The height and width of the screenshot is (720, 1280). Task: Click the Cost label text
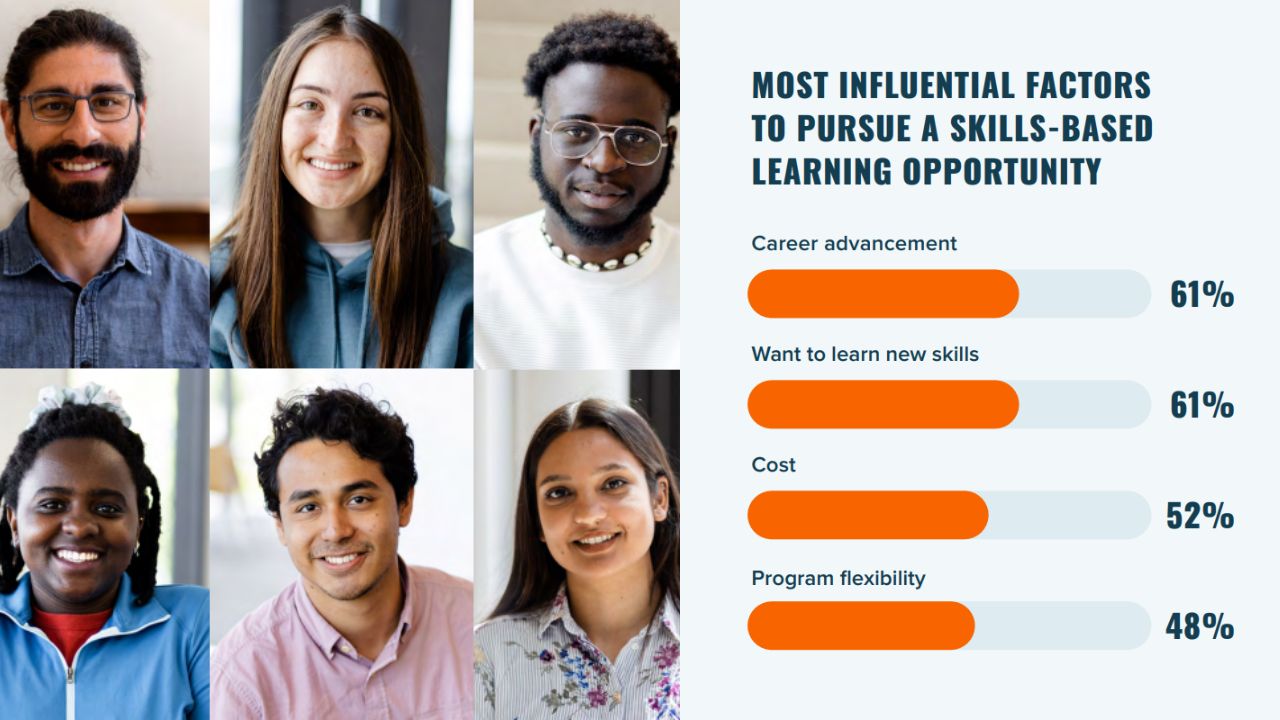pyautogui.click(x=773, y=465)
